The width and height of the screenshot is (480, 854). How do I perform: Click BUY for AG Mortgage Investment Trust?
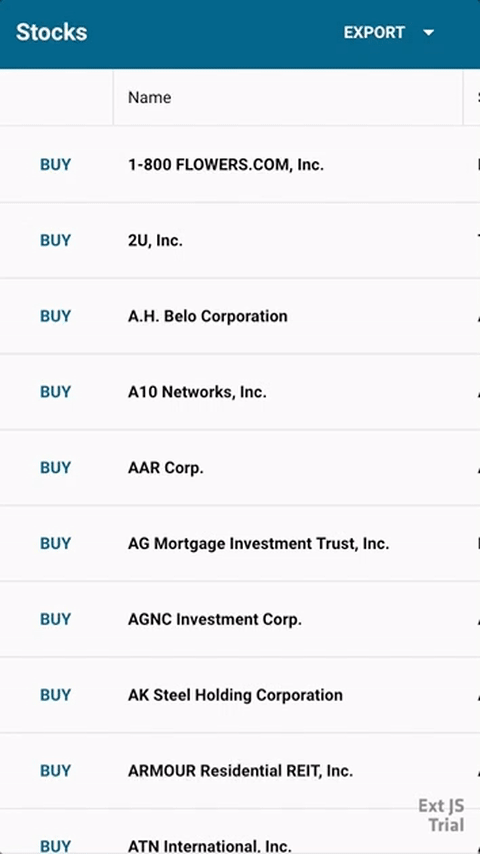coord(56,543)
